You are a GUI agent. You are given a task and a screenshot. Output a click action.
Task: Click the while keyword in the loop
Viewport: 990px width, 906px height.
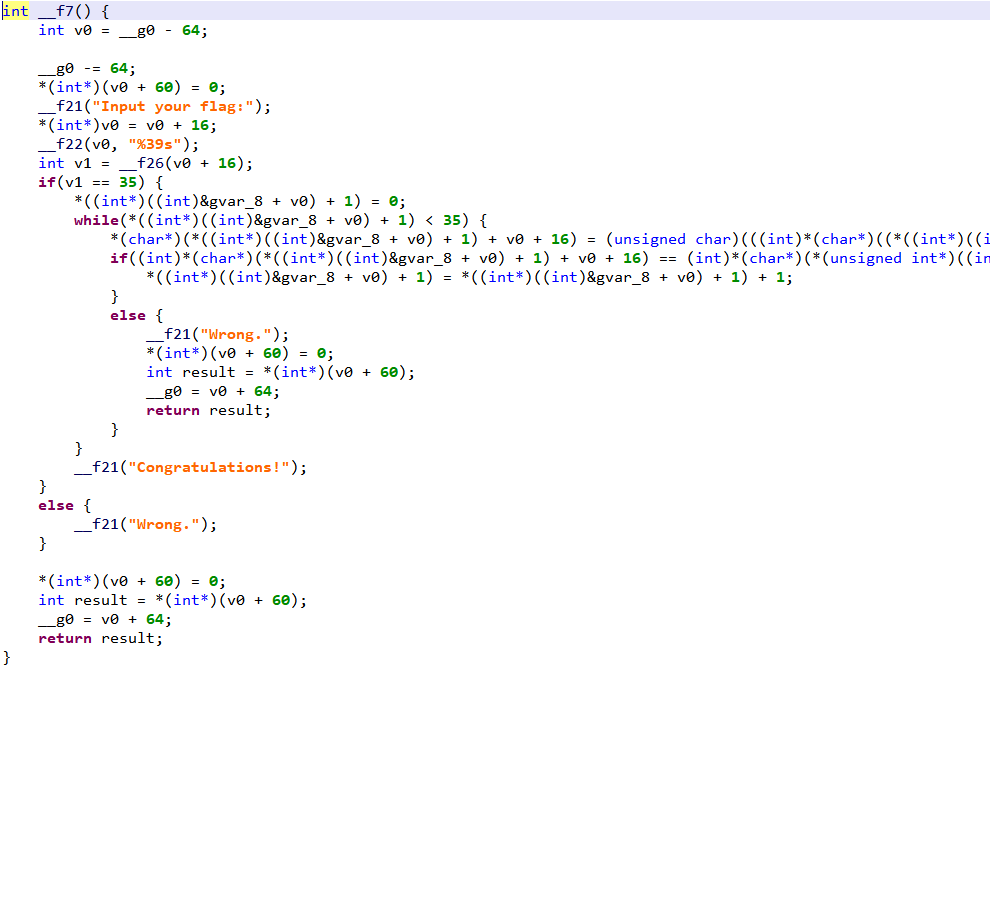96,220
